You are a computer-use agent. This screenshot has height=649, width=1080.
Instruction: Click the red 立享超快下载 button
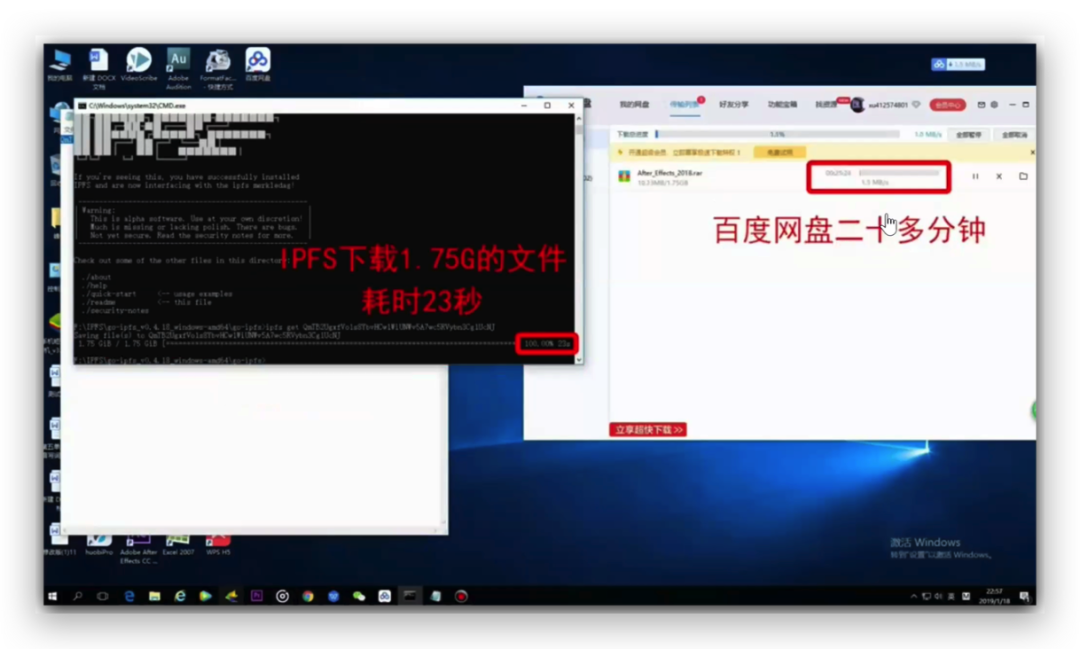click(x=647, y=429)
